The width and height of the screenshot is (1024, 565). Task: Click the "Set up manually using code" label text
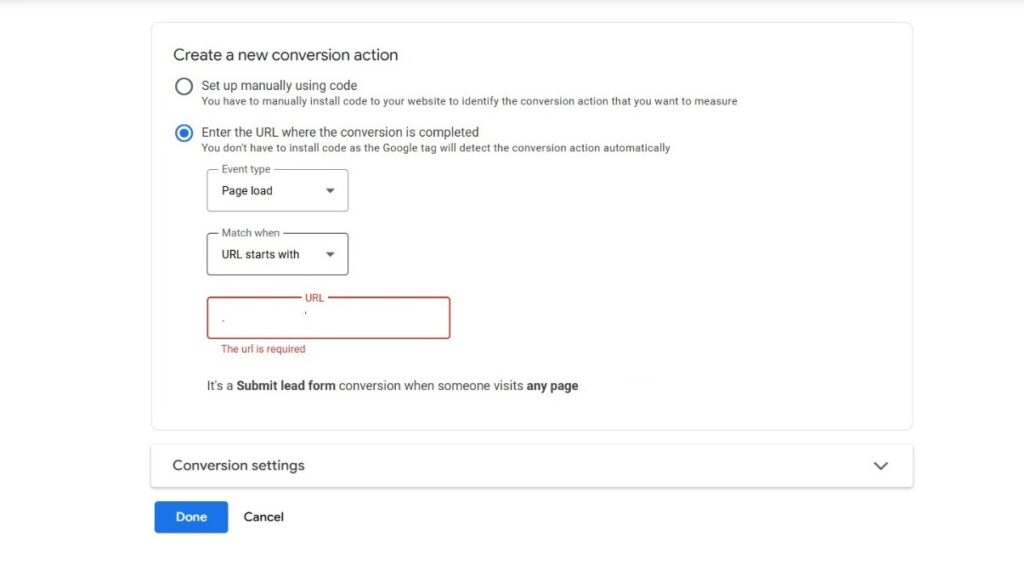(x=279, y=86)
